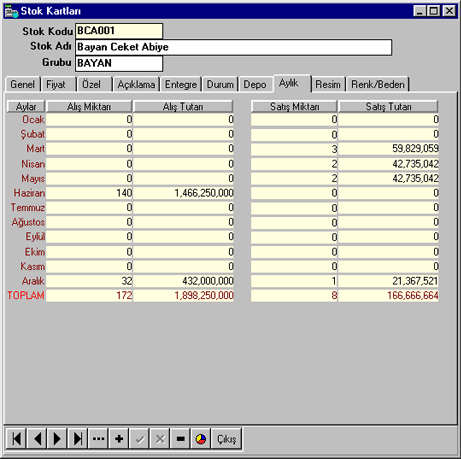Delete record with minus icon
The width and height of the screenshot is (461, 459).
(180, 439)
